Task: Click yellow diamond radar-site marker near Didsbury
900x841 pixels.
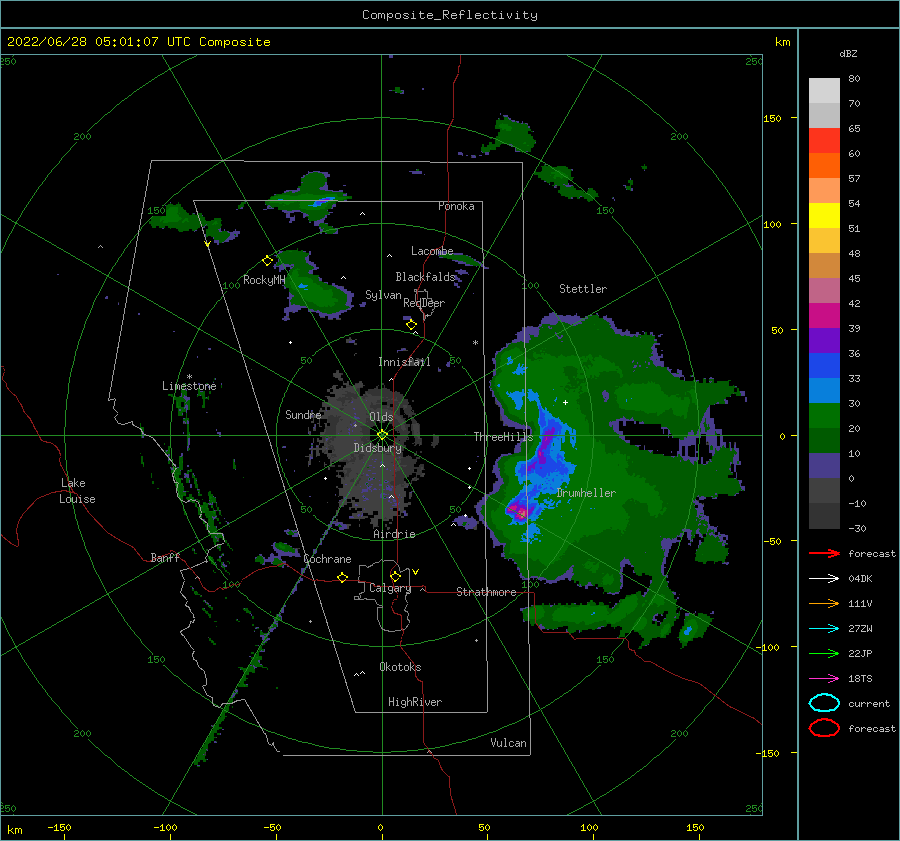Action: point(382,435)
